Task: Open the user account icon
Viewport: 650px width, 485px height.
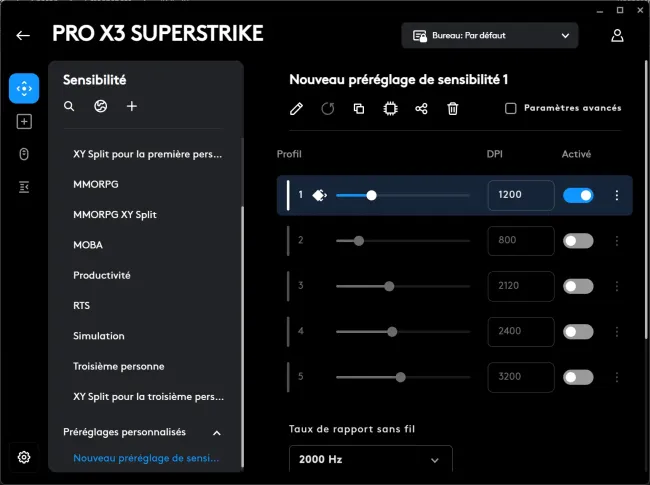Action: click(x=617, y=36)
